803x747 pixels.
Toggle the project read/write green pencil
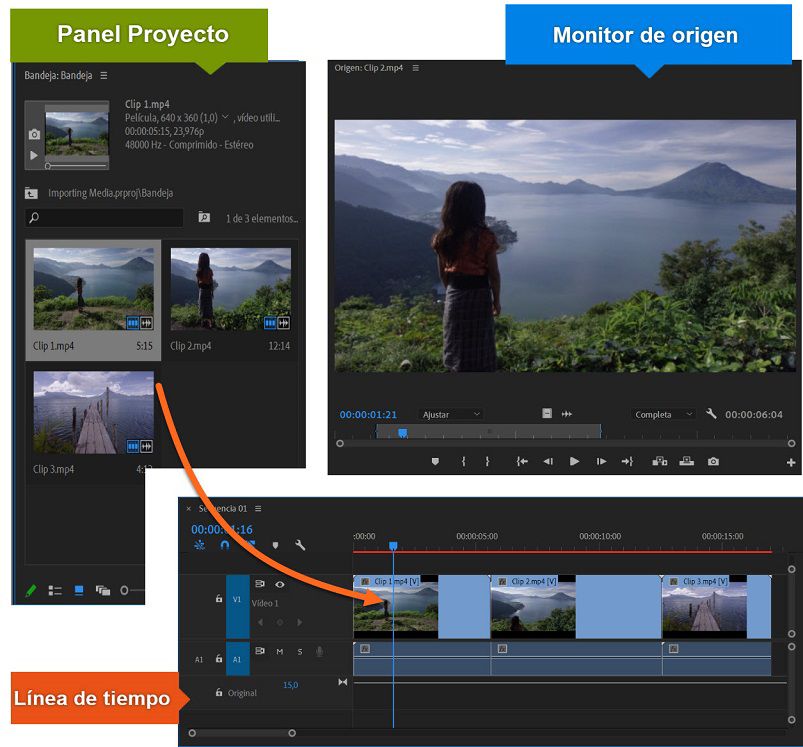point(30,590)
